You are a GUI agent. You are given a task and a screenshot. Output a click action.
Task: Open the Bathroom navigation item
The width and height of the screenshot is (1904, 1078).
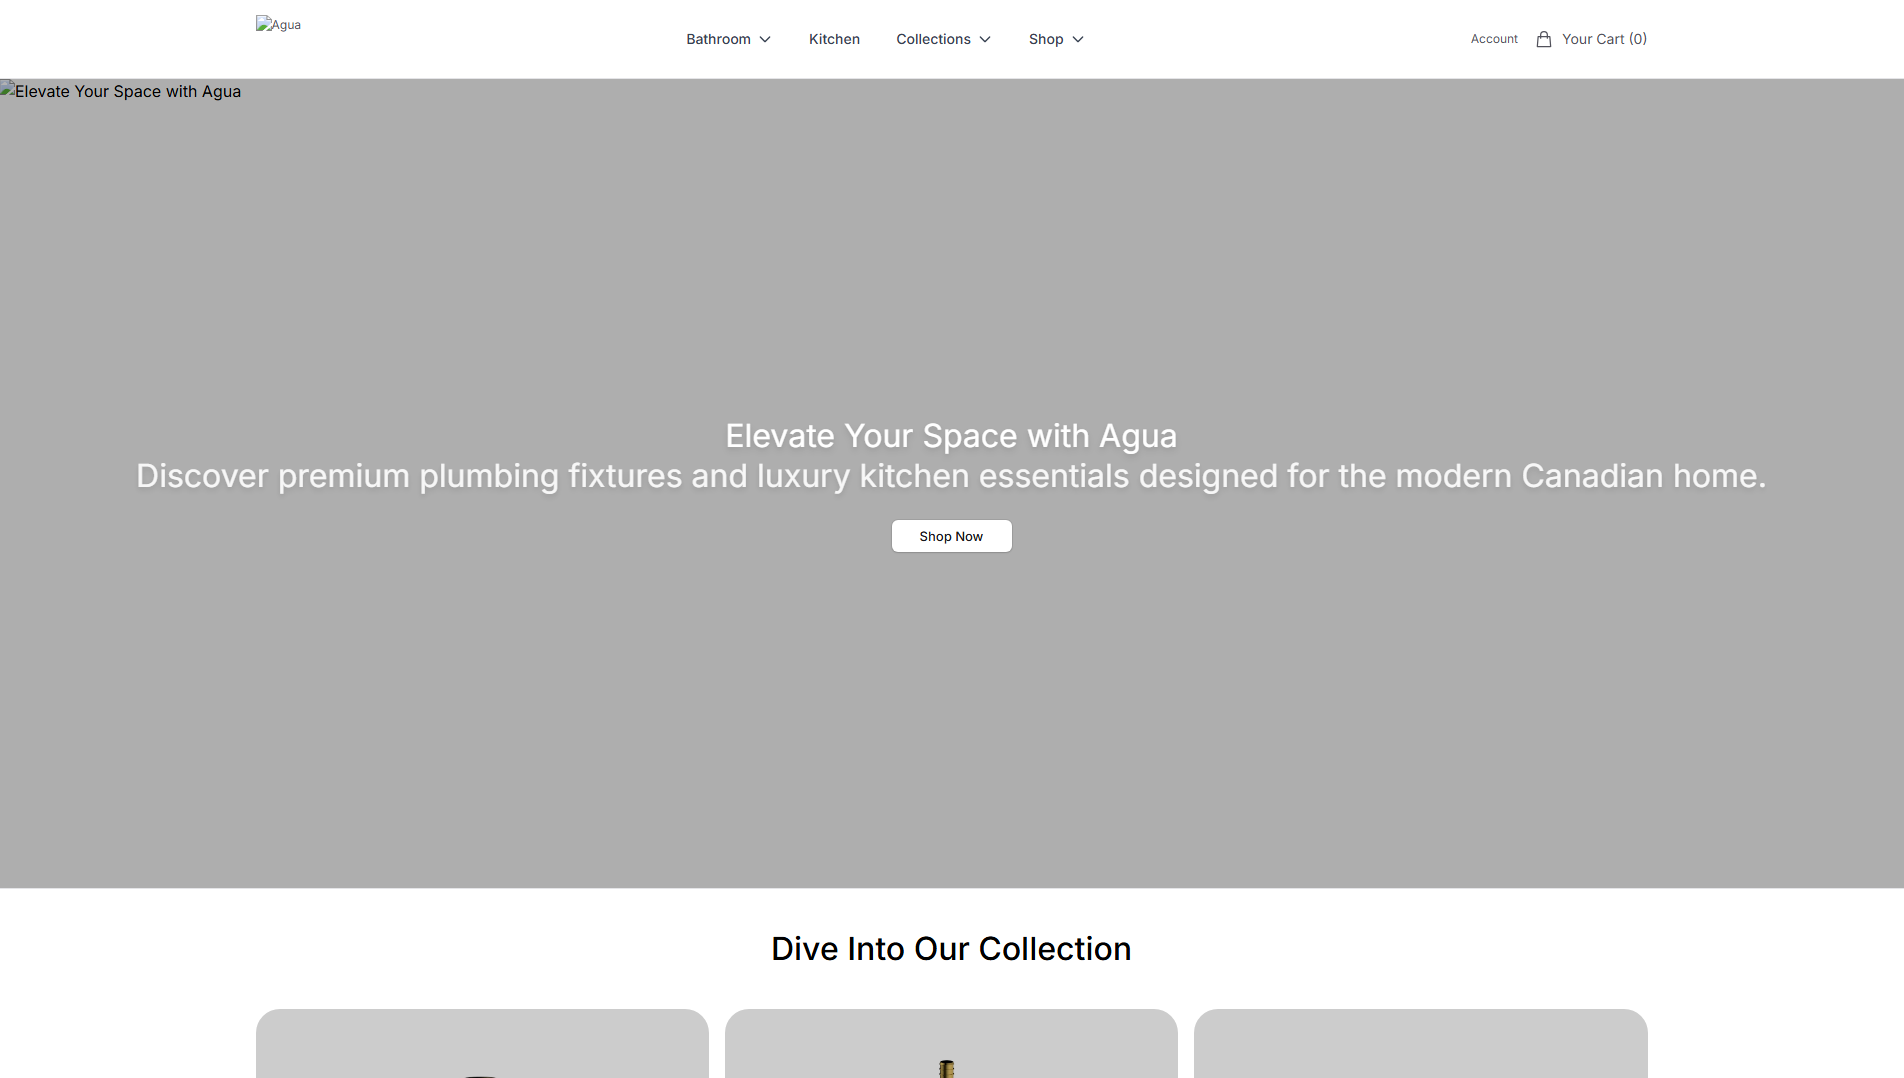pyautogui.click(x=718, y=39)
